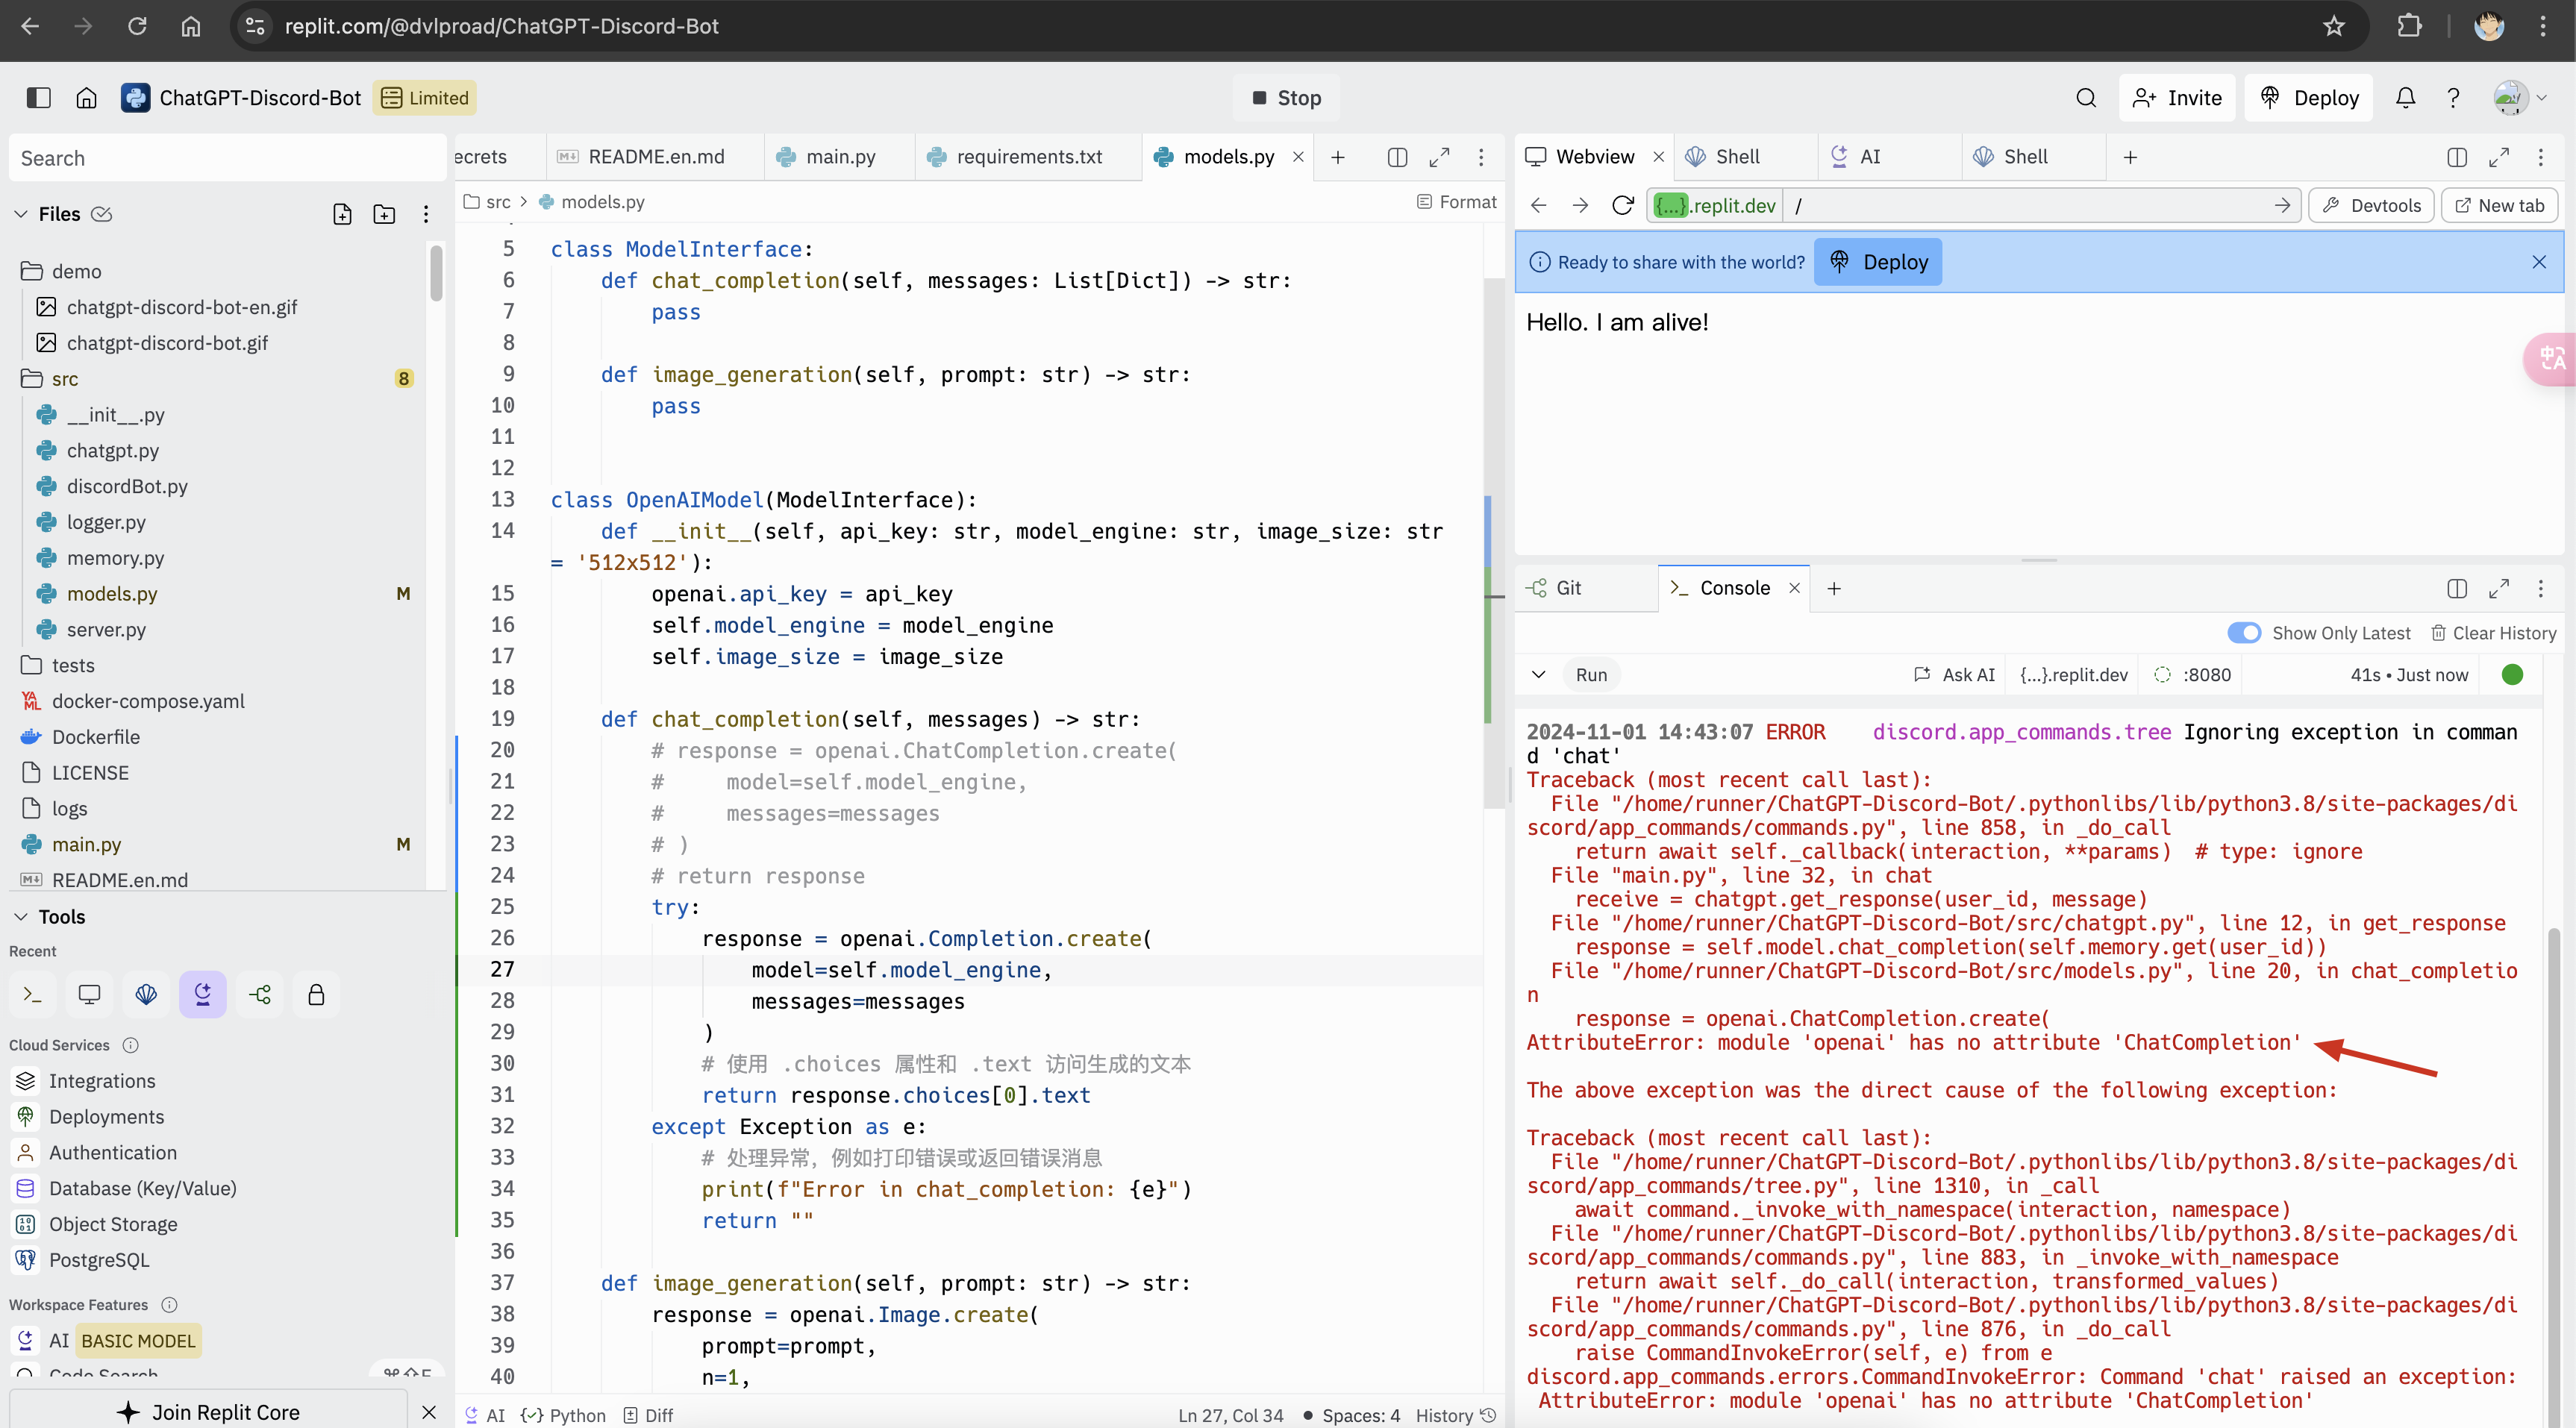Viewport: 2576px width, 1428px height.
Task: Open account avatar dropdown menu
Action: click(2520, 97)
